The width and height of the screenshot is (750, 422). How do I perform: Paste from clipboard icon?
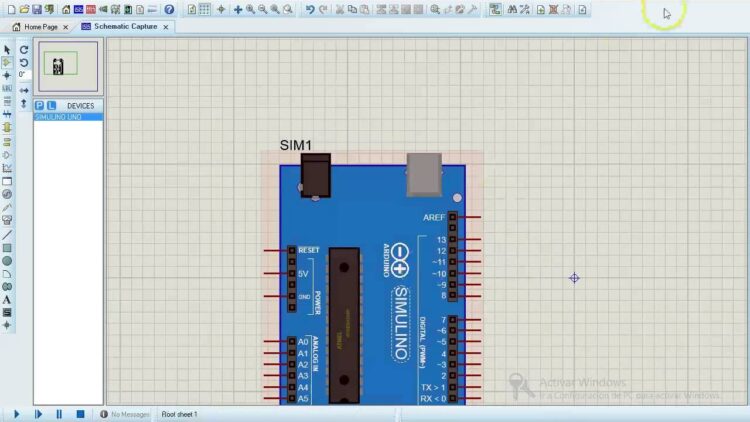(364, 10)
